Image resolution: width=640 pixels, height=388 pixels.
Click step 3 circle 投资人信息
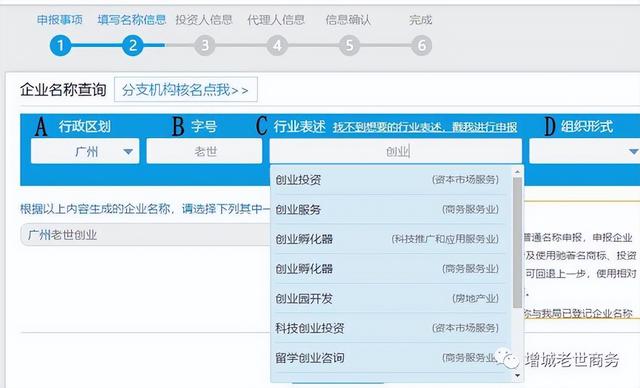(205, 45)
